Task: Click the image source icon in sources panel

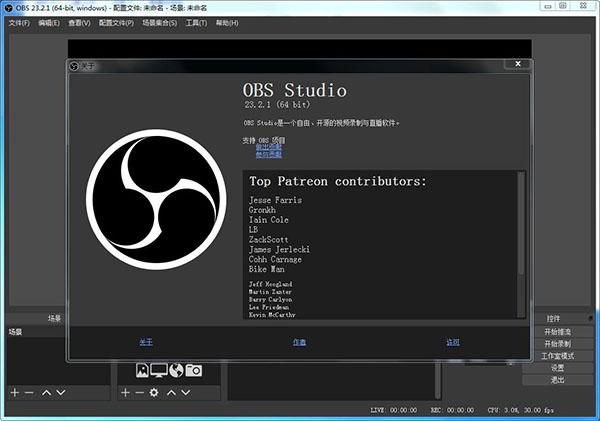Action: pos(142,370)
